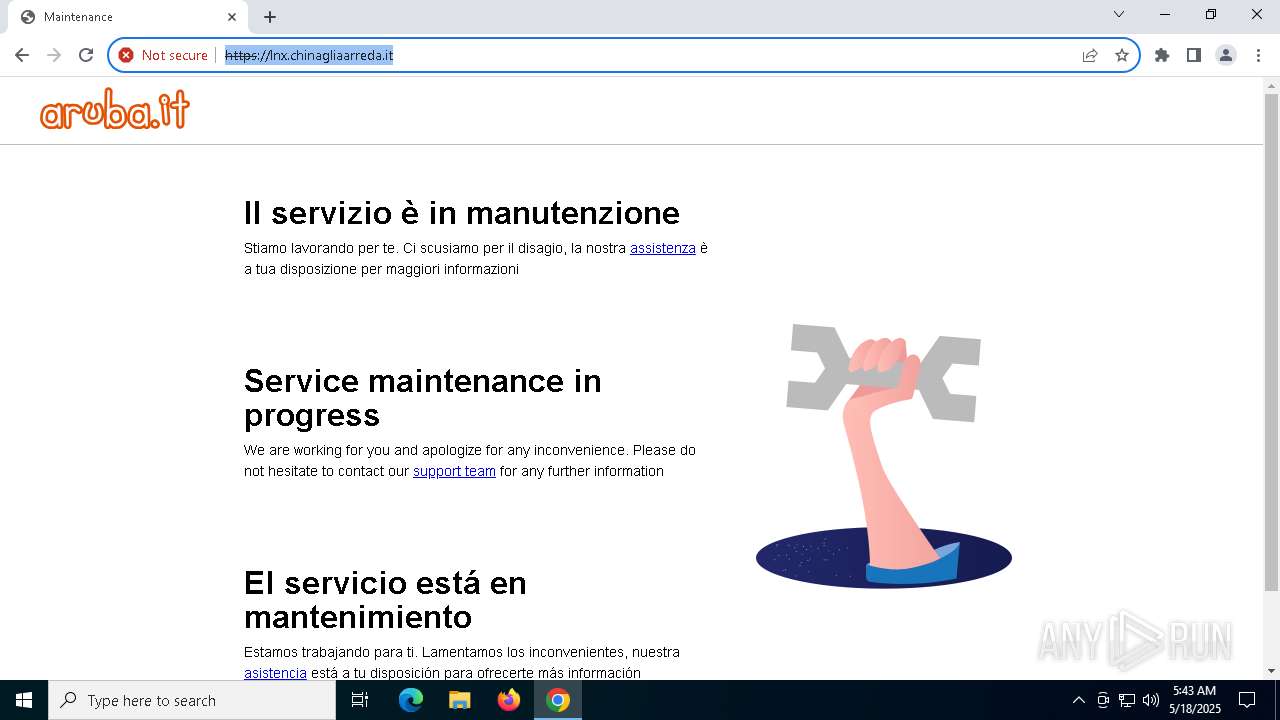Show hidden system tray icons
1280x720 pixels.
pos(1078,700)
